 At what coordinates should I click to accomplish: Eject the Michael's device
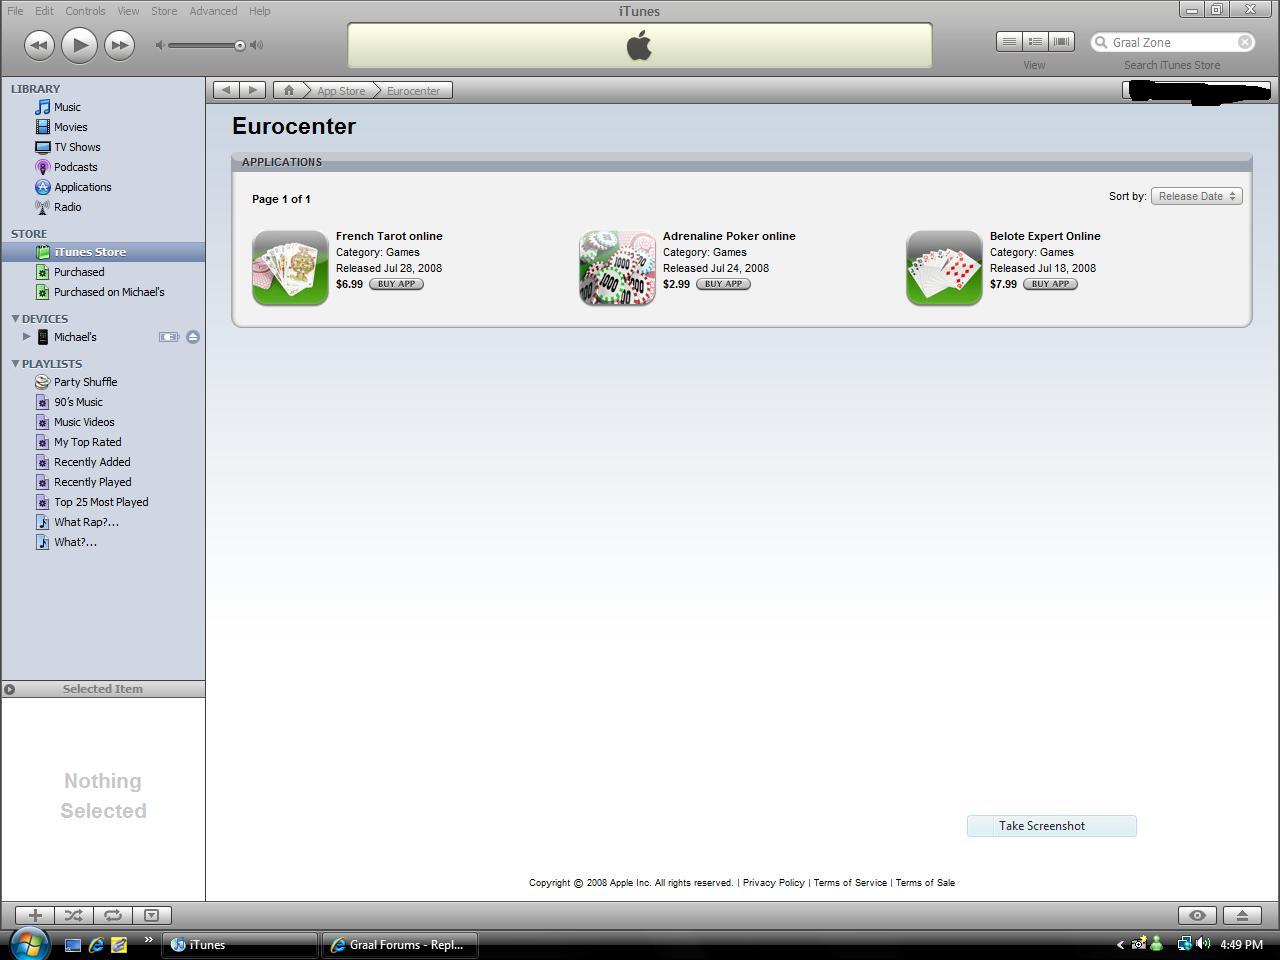click(193, 337)
